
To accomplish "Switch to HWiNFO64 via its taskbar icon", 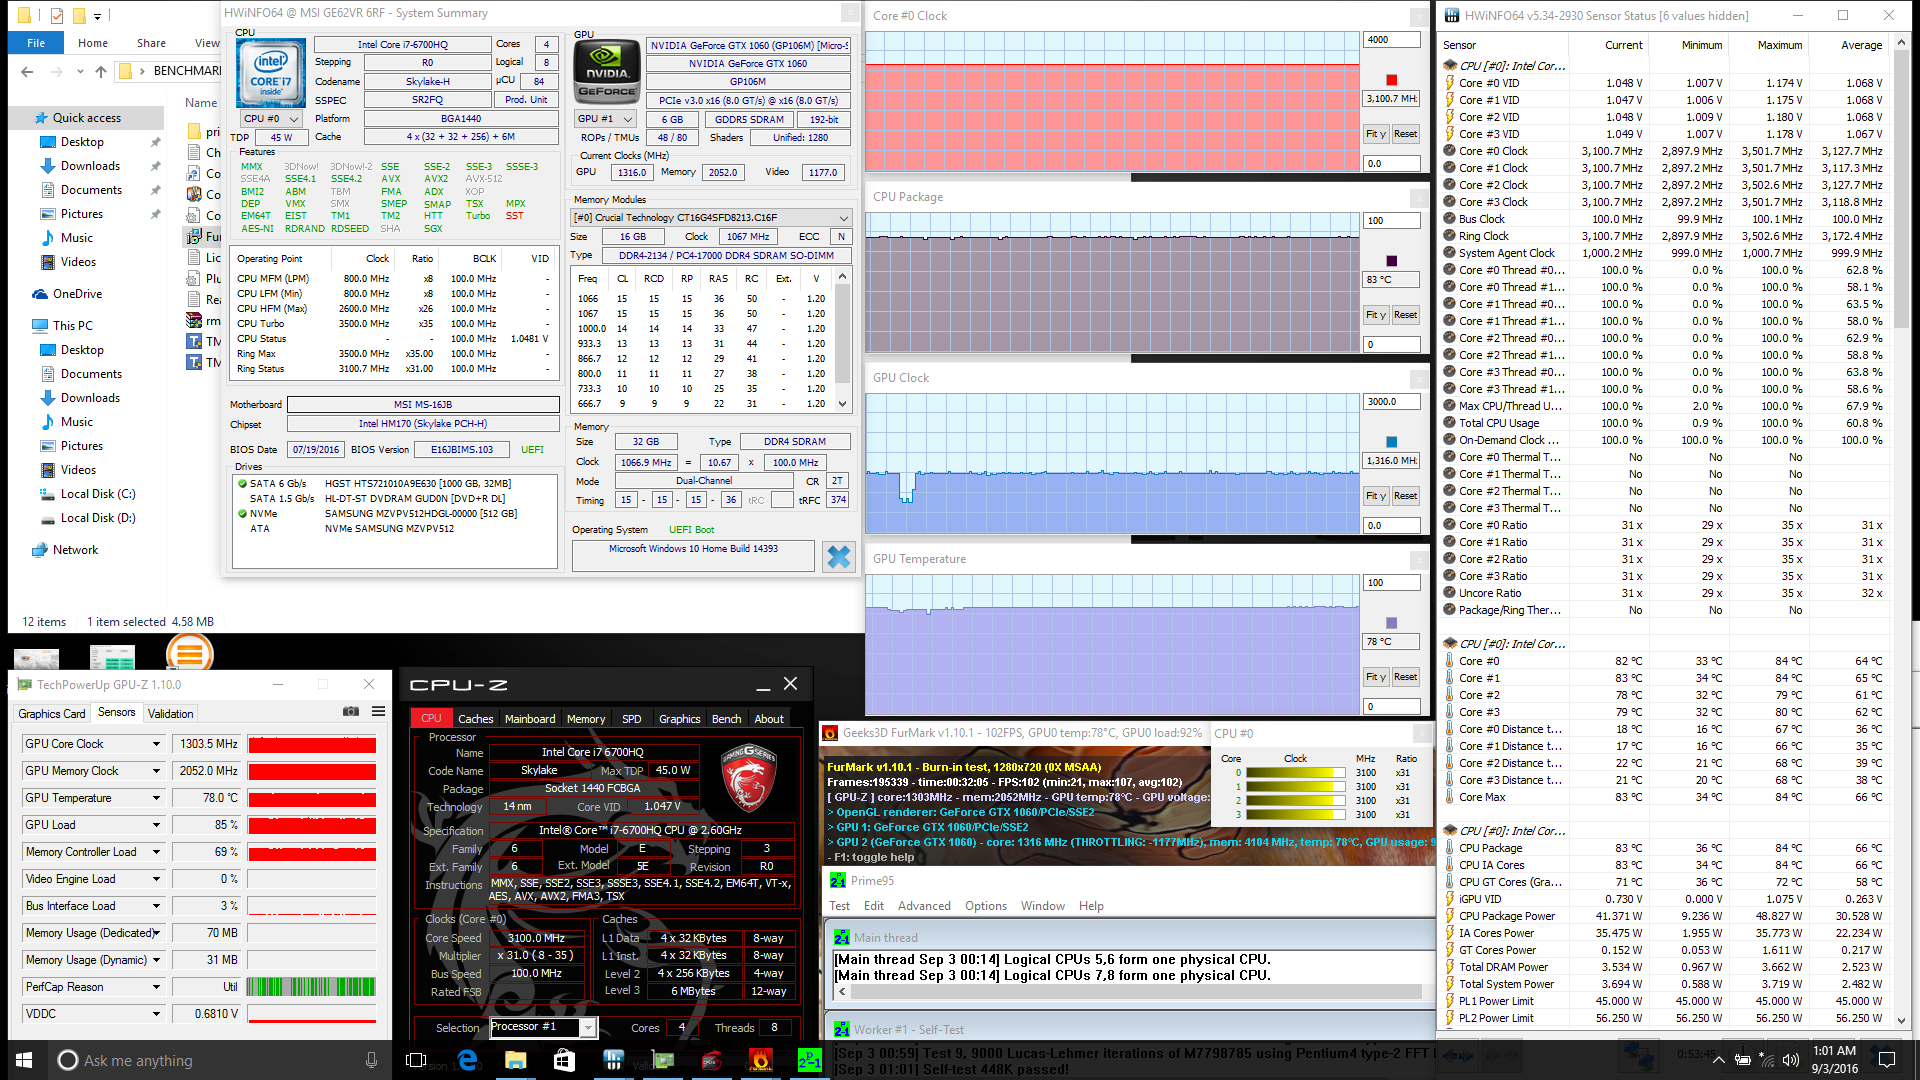I will point(613,1060).
